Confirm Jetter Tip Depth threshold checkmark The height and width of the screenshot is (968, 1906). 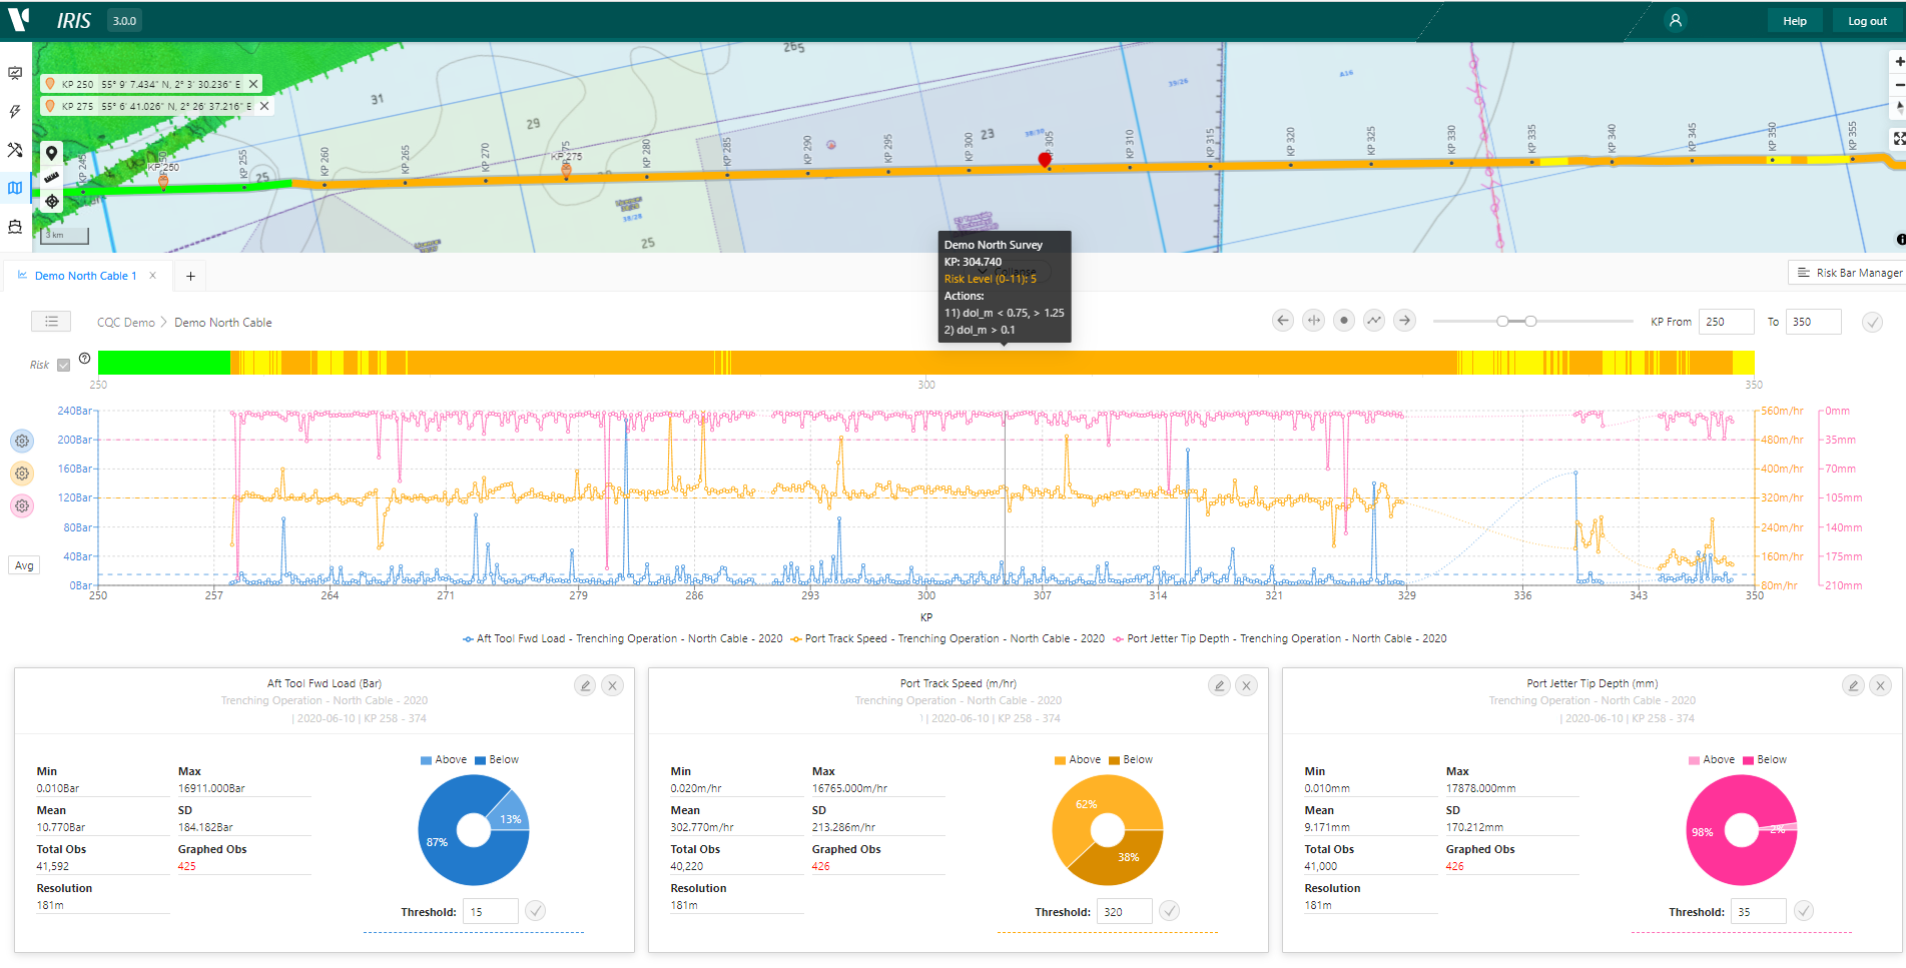tap(1804, 911)
